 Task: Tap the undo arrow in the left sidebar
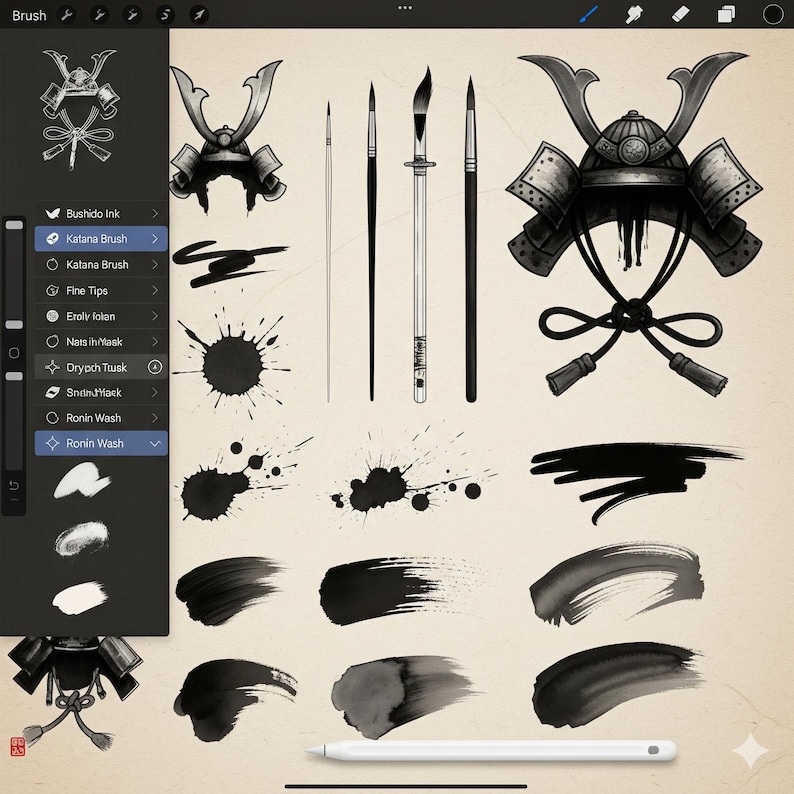point(14,486)
